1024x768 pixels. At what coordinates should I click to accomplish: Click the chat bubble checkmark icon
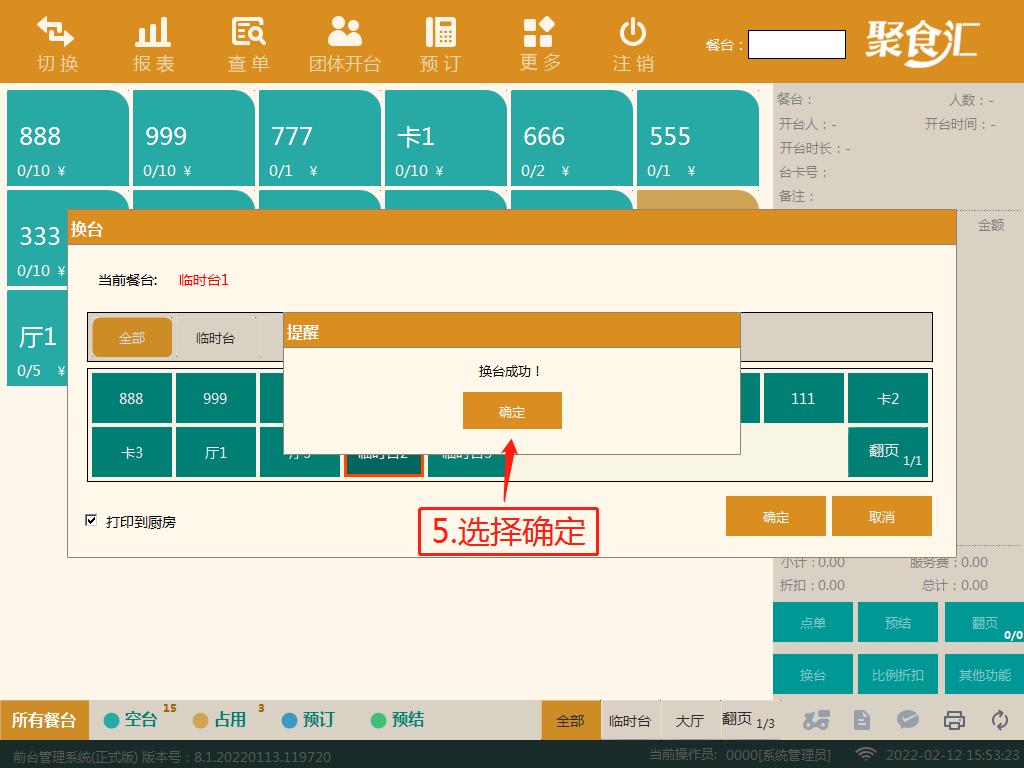[908, 720]
